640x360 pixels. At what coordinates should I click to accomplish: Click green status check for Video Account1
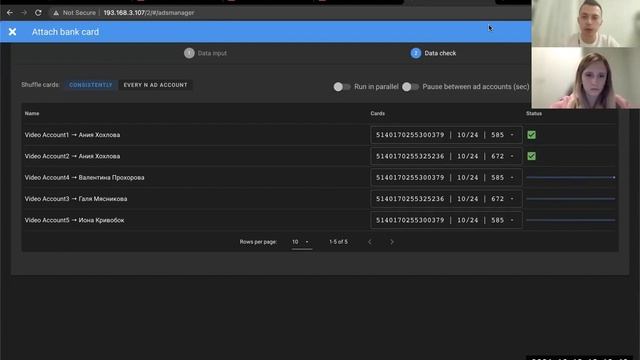[531, 135]
